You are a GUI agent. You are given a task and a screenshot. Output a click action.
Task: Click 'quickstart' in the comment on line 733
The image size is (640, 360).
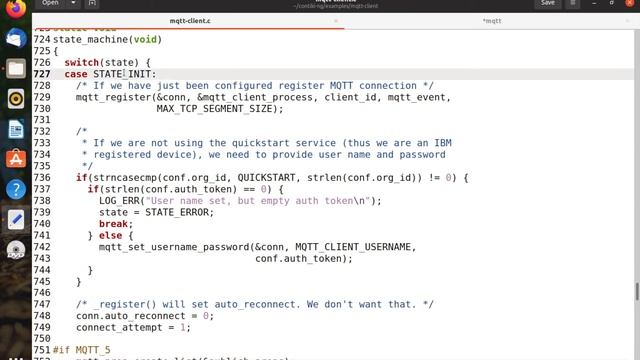261,143
